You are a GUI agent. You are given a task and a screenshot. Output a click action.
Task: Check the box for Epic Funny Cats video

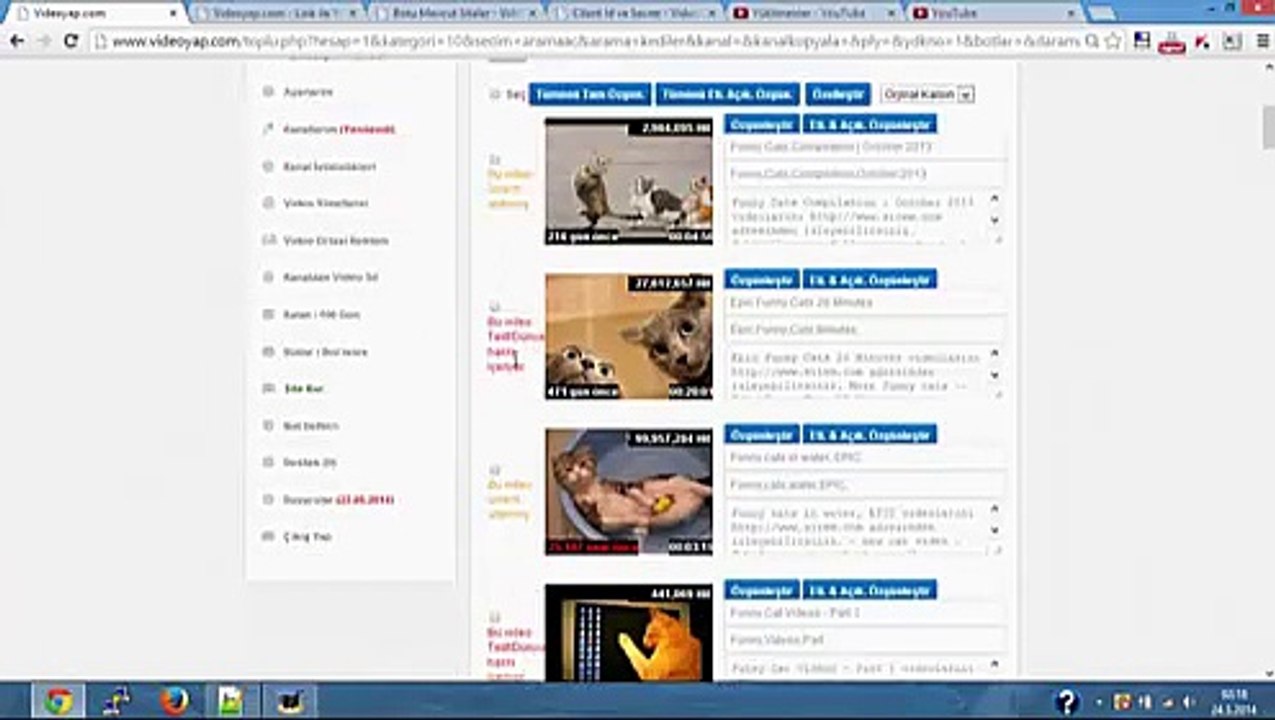(494, 307)
